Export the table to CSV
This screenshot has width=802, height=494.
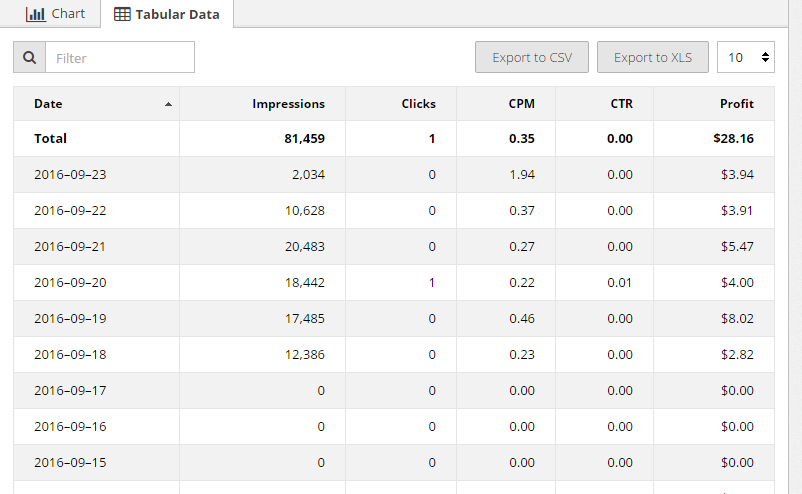click(532, 58)
